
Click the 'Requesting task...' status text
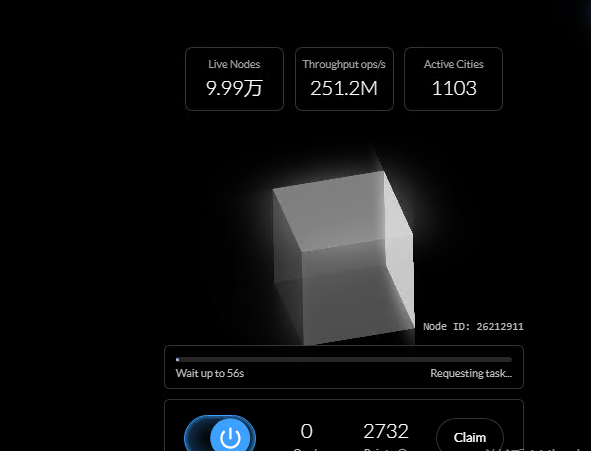point(471,373)
